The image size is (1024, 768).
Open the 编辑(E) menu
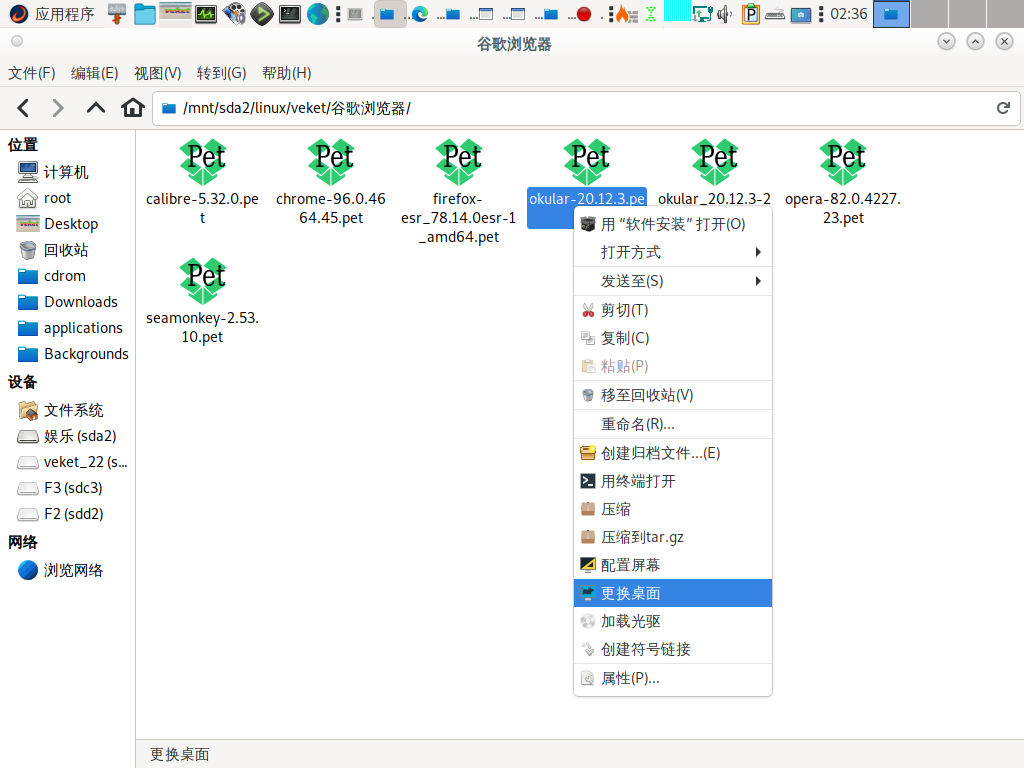[95, 73]
